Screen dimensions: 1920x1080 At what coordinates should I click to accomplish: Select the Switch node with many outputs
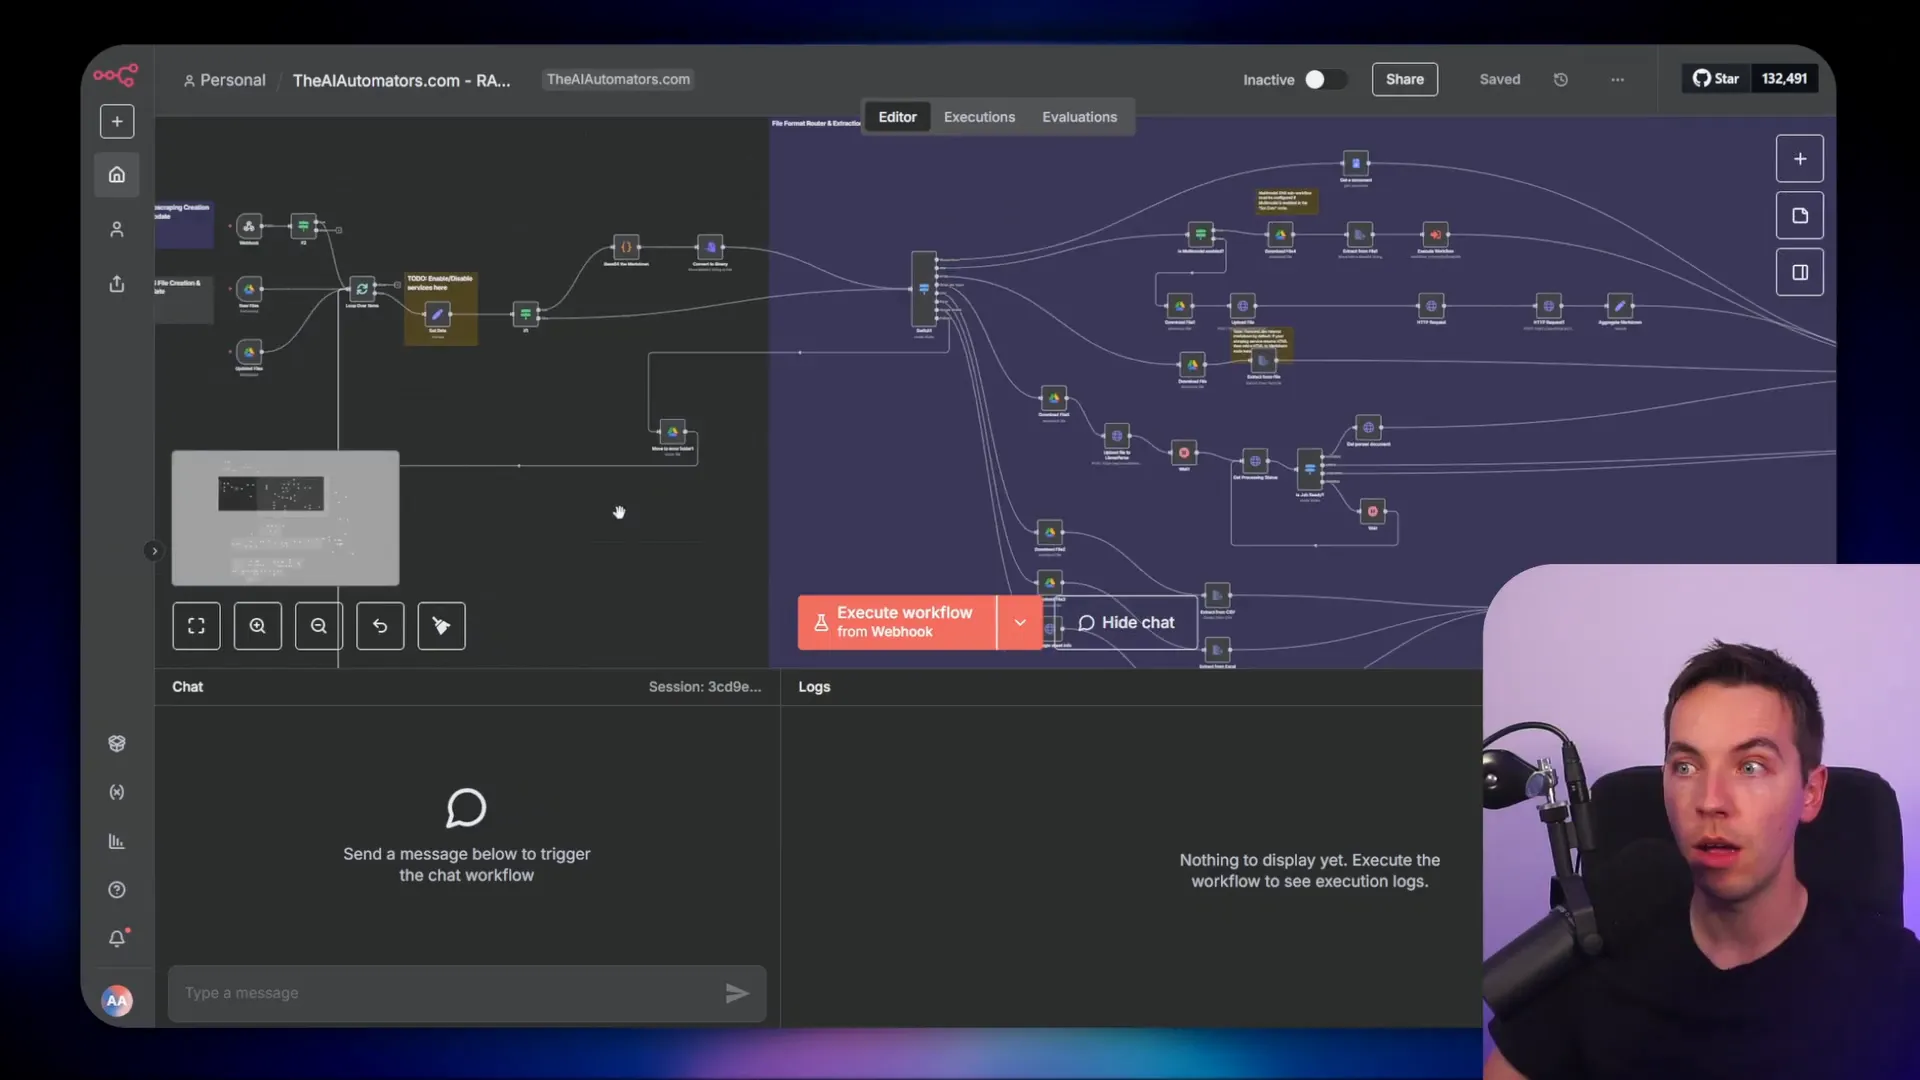[x=924, y=289]
